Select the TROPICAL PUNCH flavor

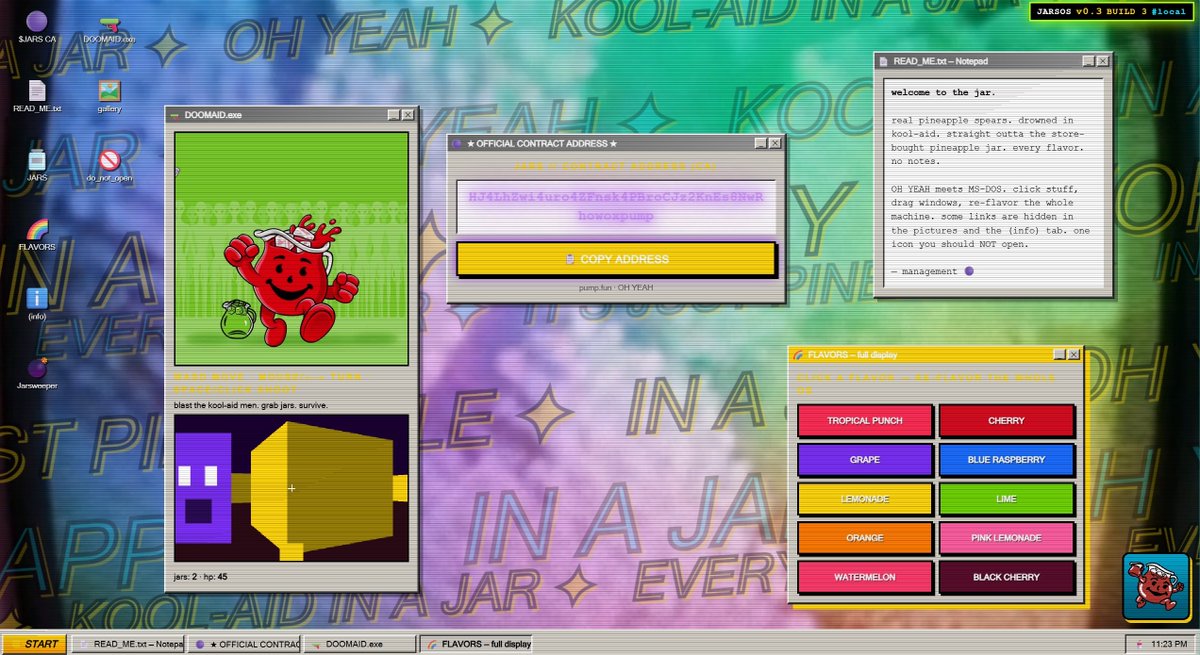tap(865, 421)
